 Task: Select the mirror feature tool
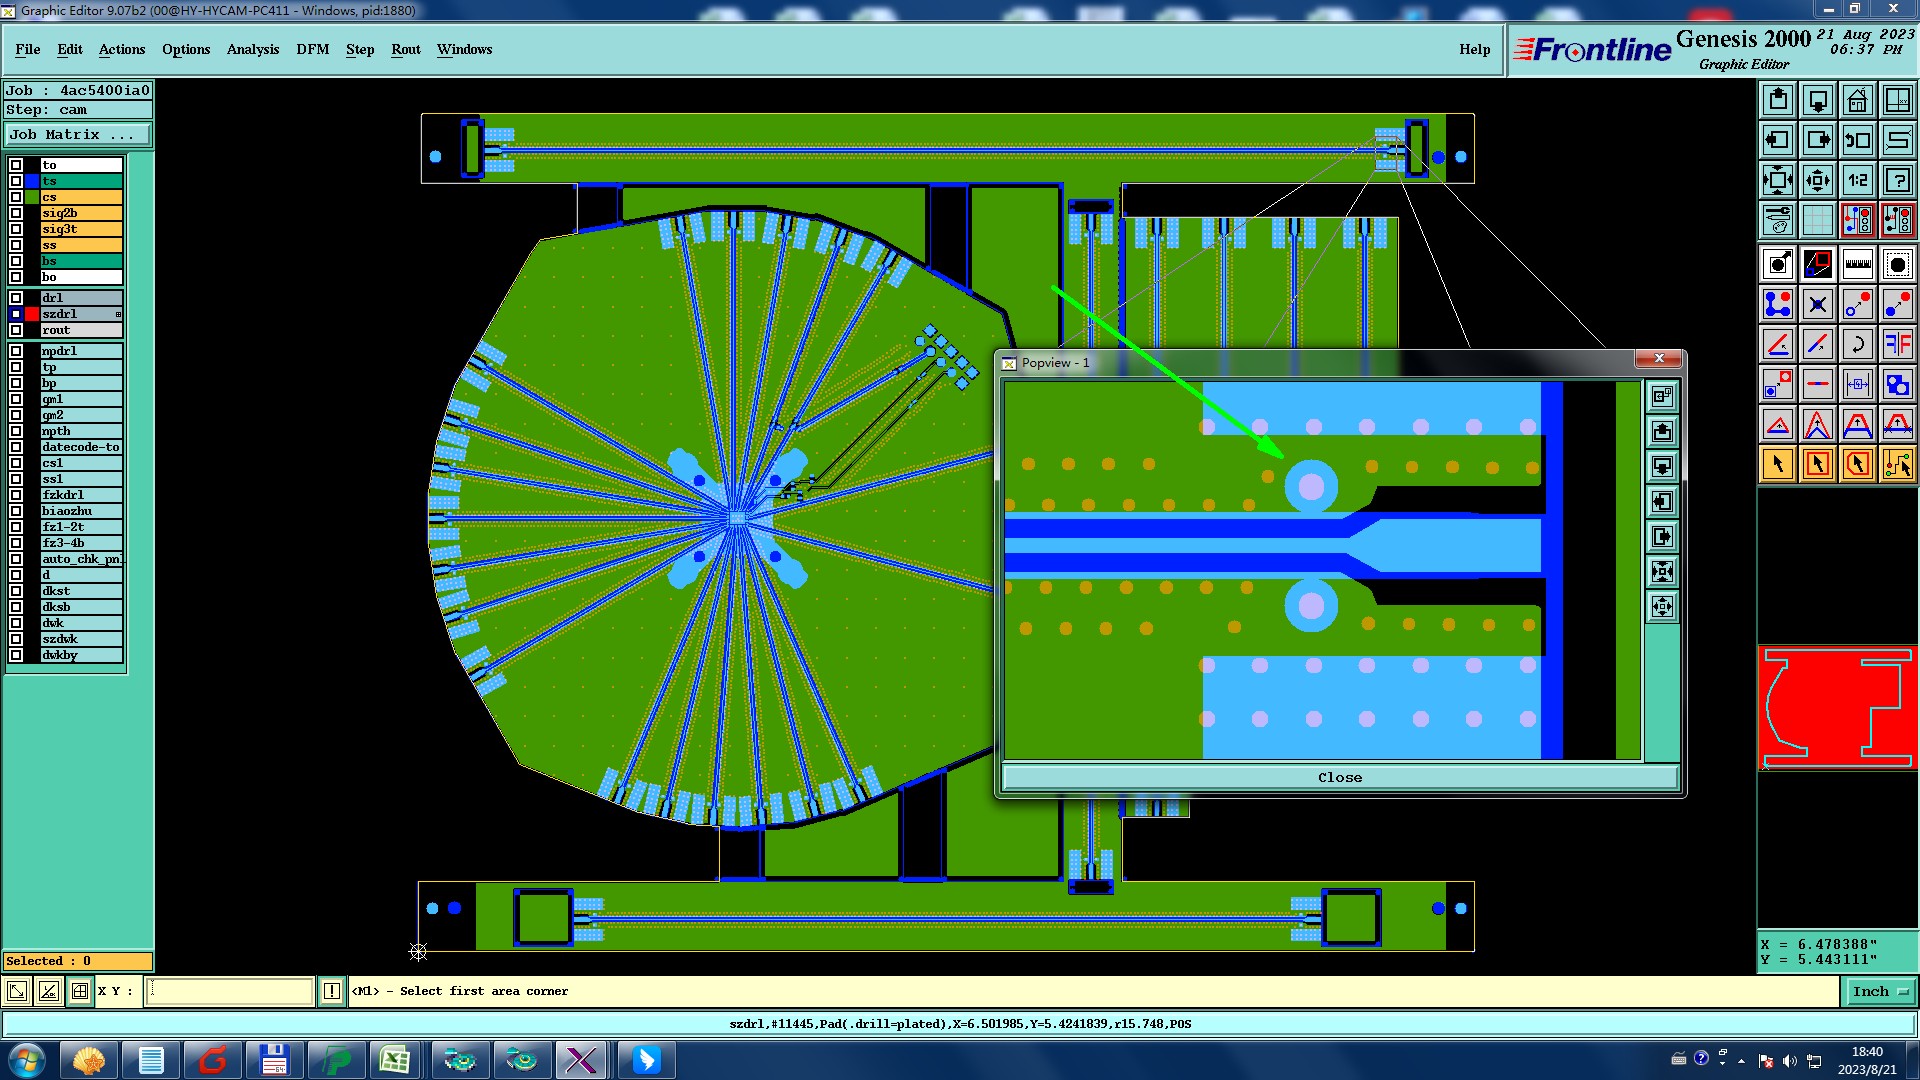[1897, 344]
